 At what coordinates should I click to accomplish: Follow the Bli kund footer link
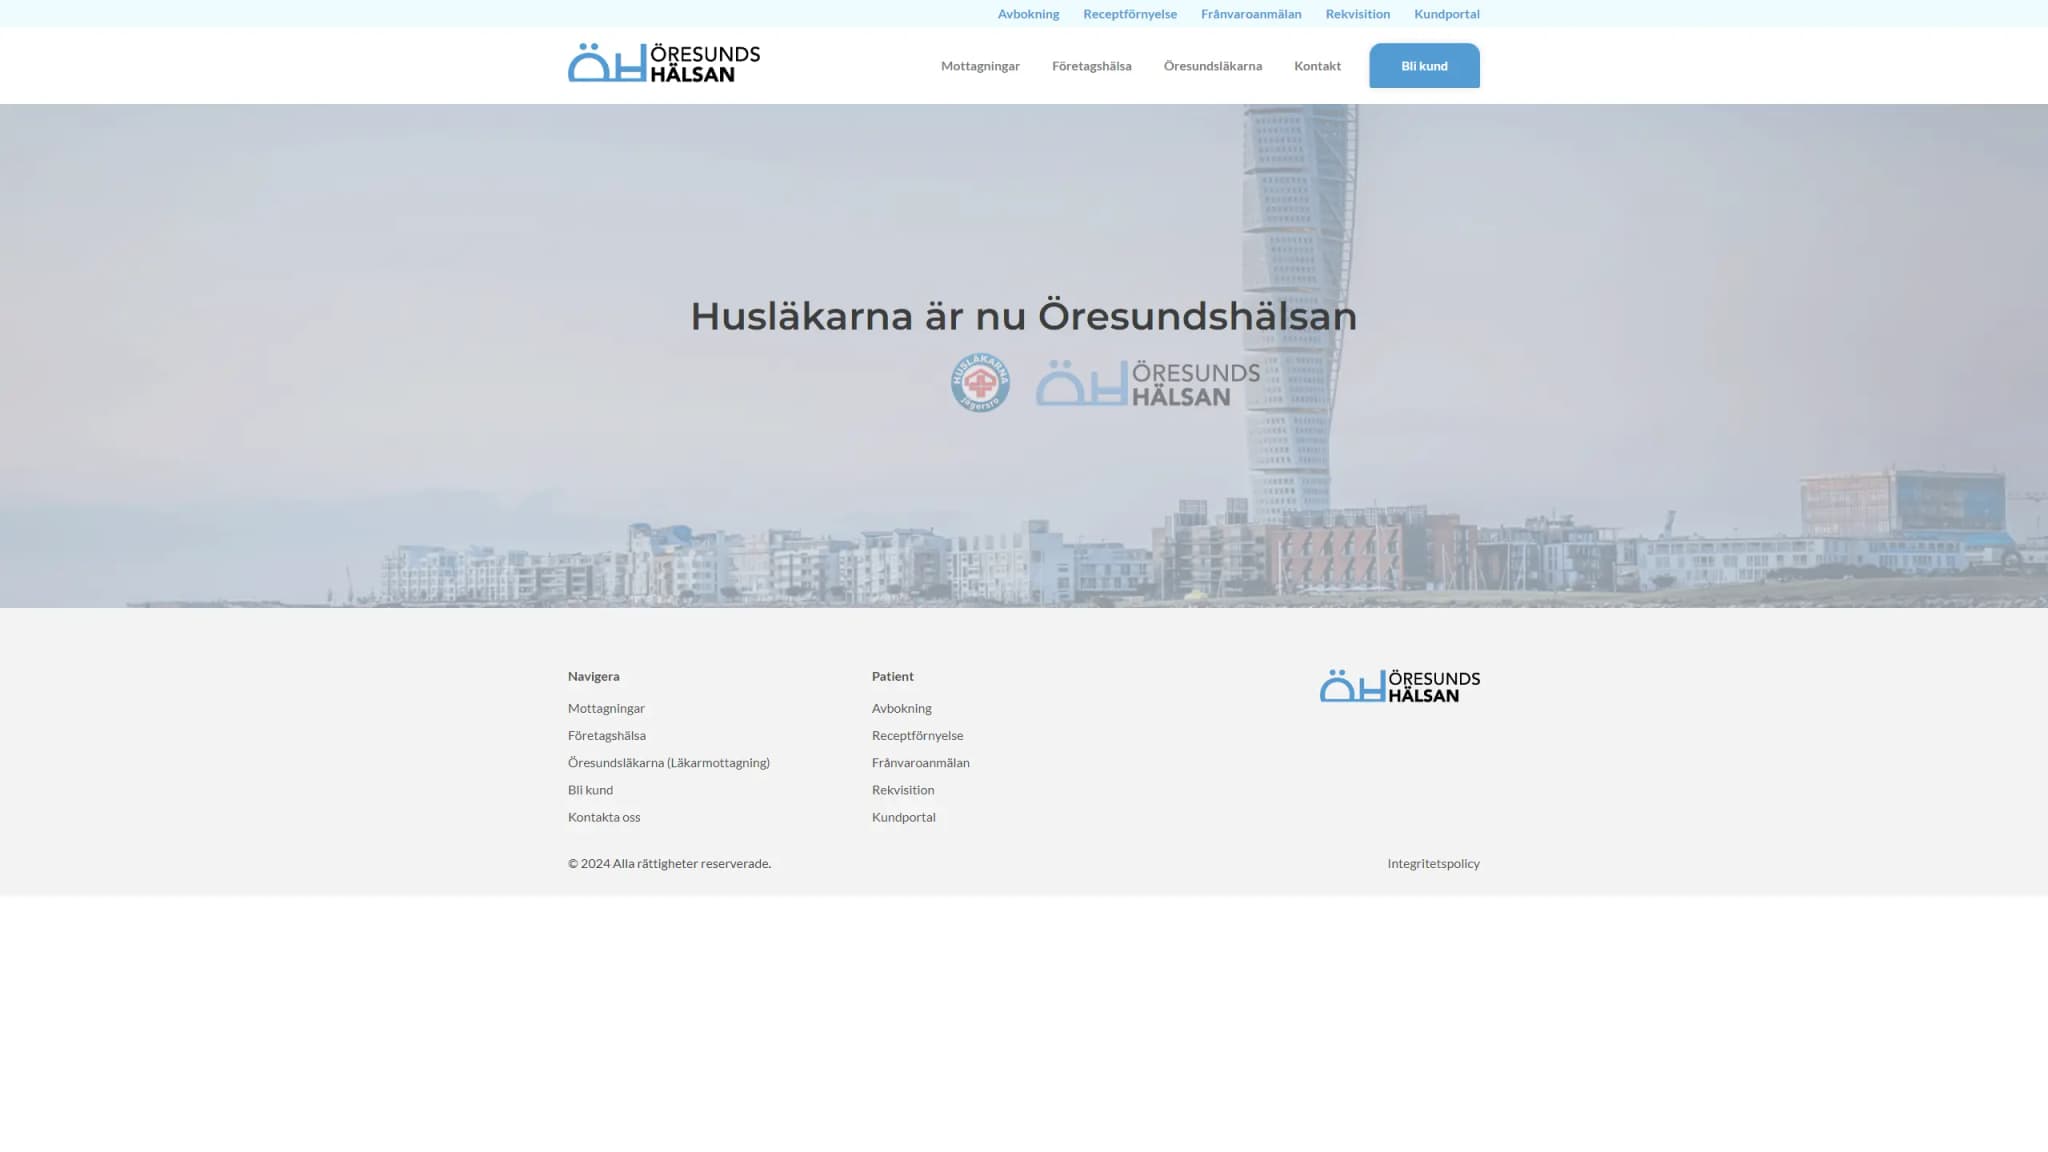click(590, 789)
